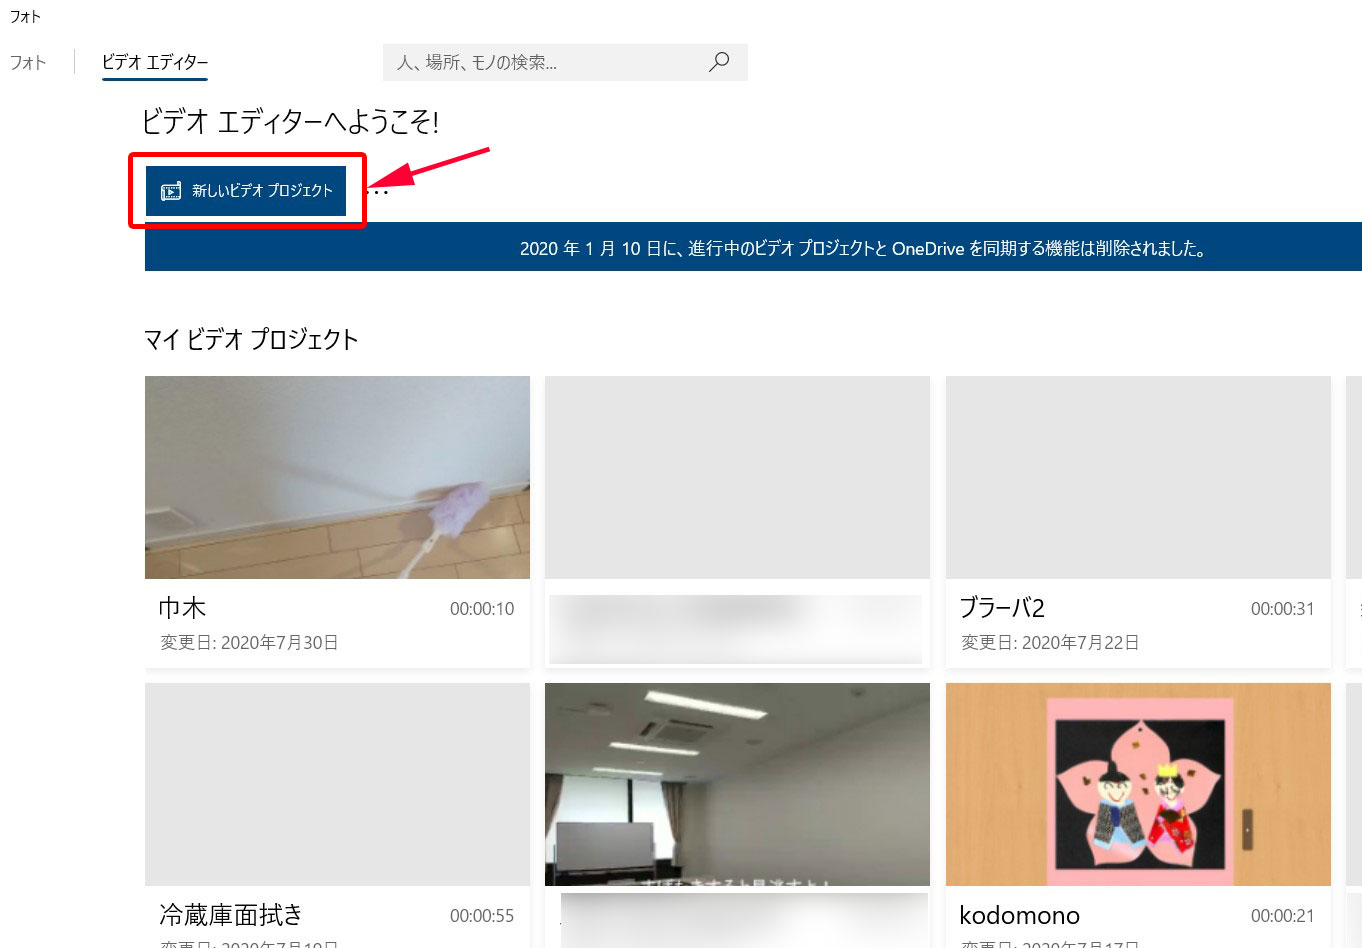
Task: Select the ビデオ エディター tab
Action: point(155,62)
